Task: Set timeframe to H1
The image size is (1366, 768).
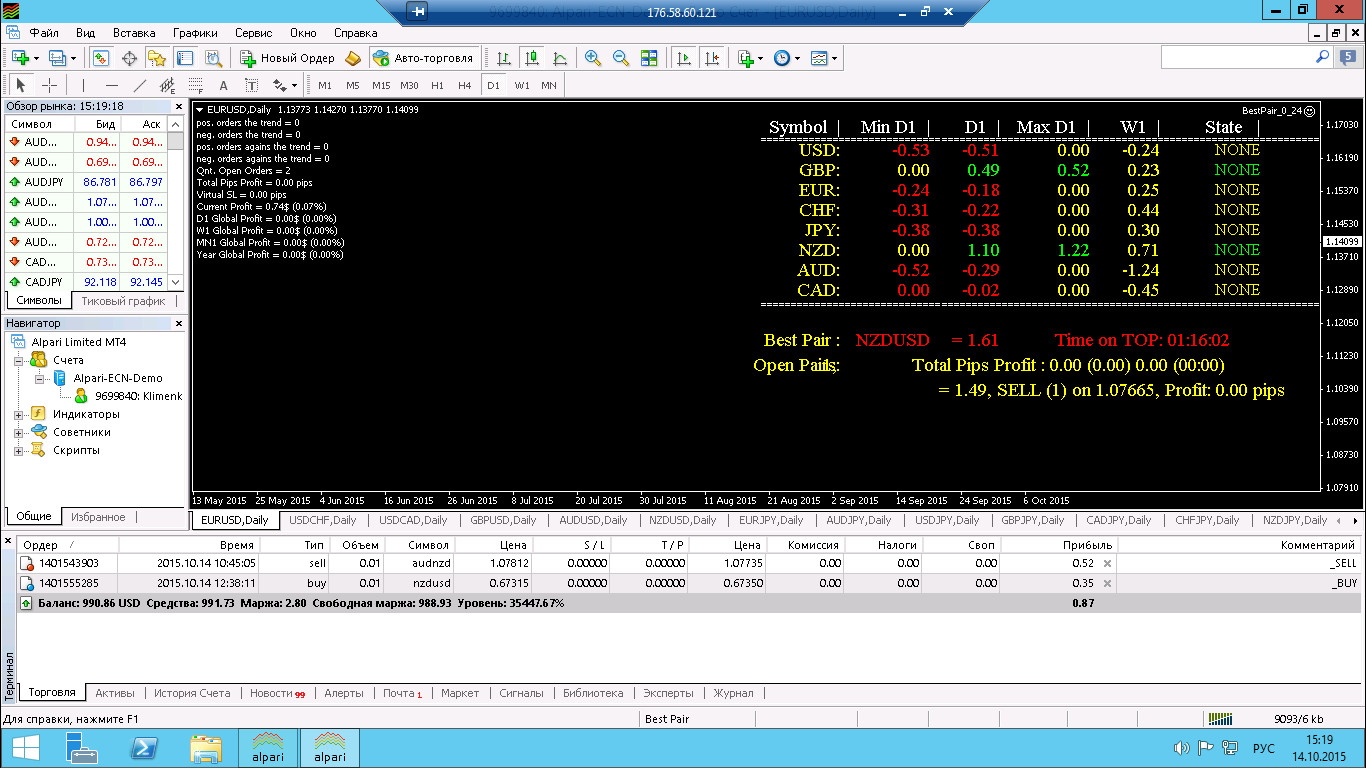Action: pos(437,86)
